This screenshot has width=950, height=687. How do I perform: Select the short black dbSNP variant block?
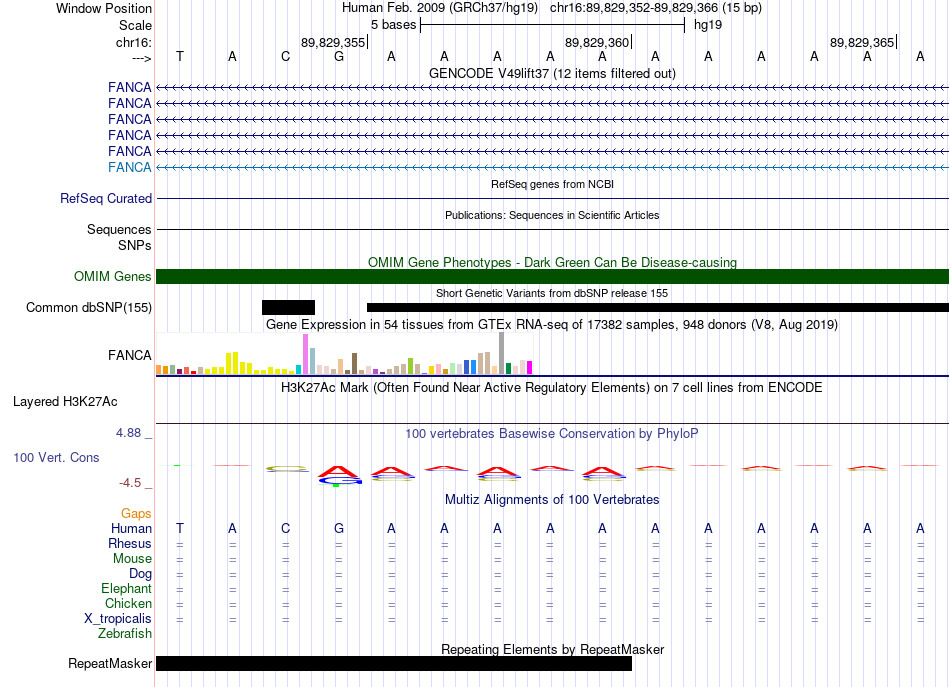tap(288, 307)
